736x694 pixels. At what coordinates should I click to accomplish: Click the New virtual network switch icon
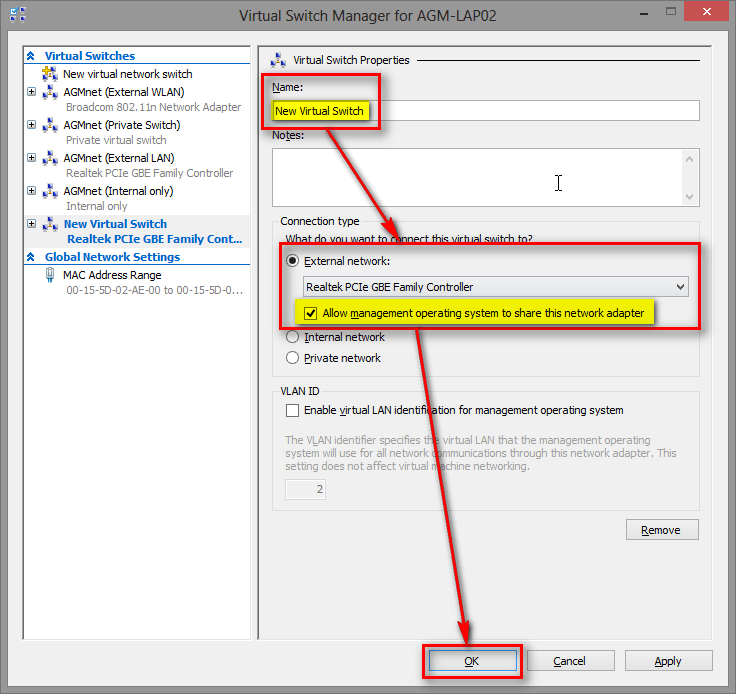tap(50, 74)
